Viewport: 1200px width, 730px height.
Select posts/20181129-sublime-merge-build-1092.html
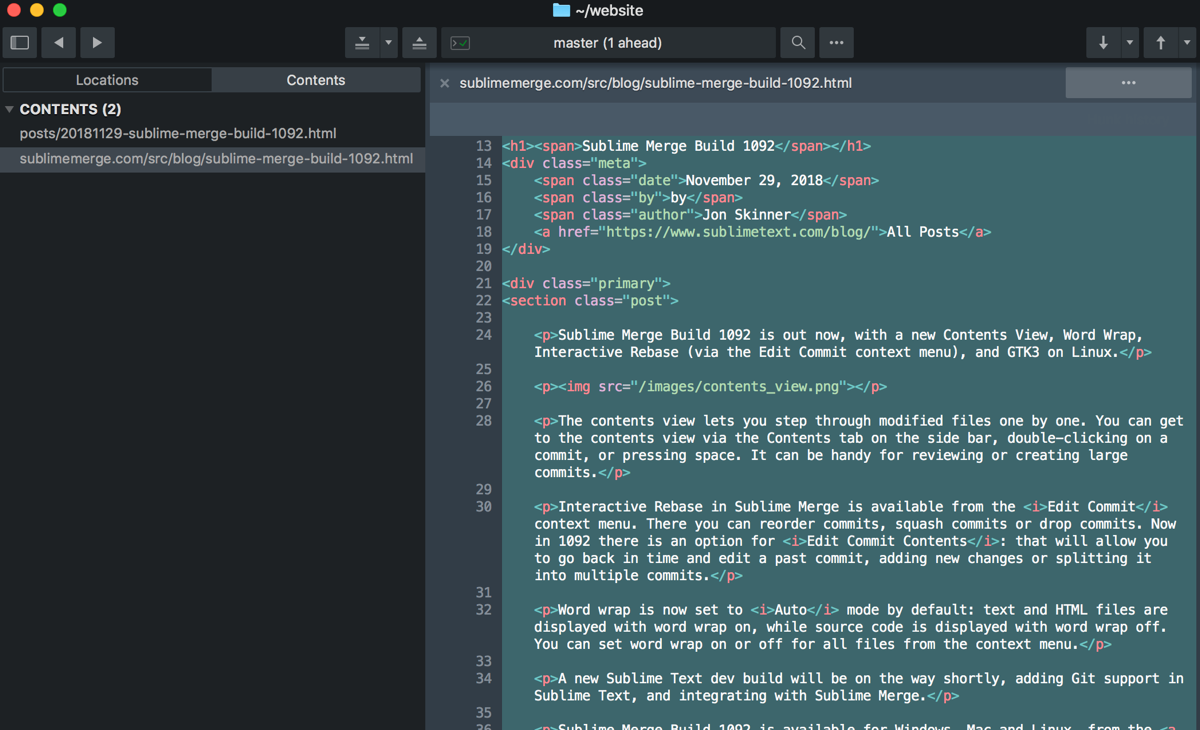177,132
